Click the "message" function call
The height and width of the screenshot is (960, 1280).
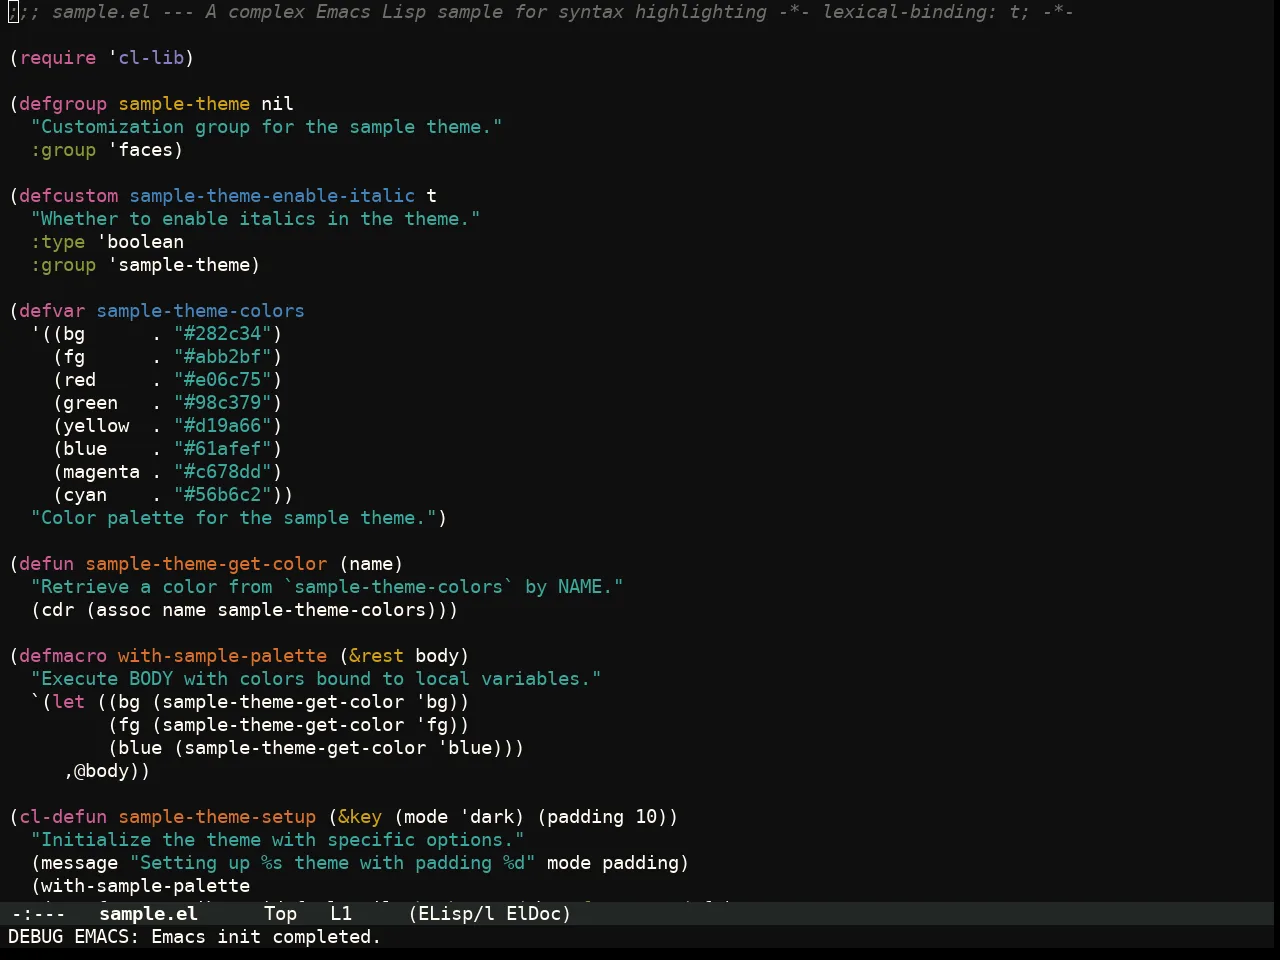tap(80, 863)
